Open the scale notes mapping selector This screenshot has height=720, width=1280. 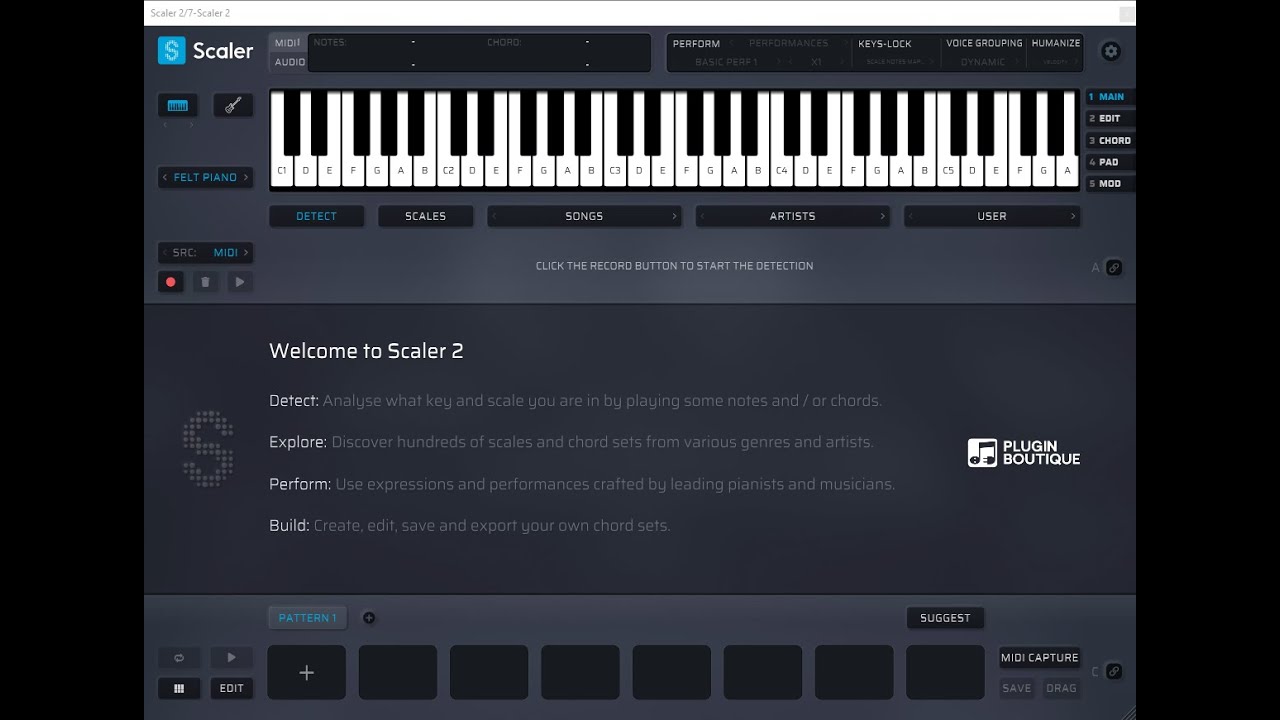coord(895,62)
